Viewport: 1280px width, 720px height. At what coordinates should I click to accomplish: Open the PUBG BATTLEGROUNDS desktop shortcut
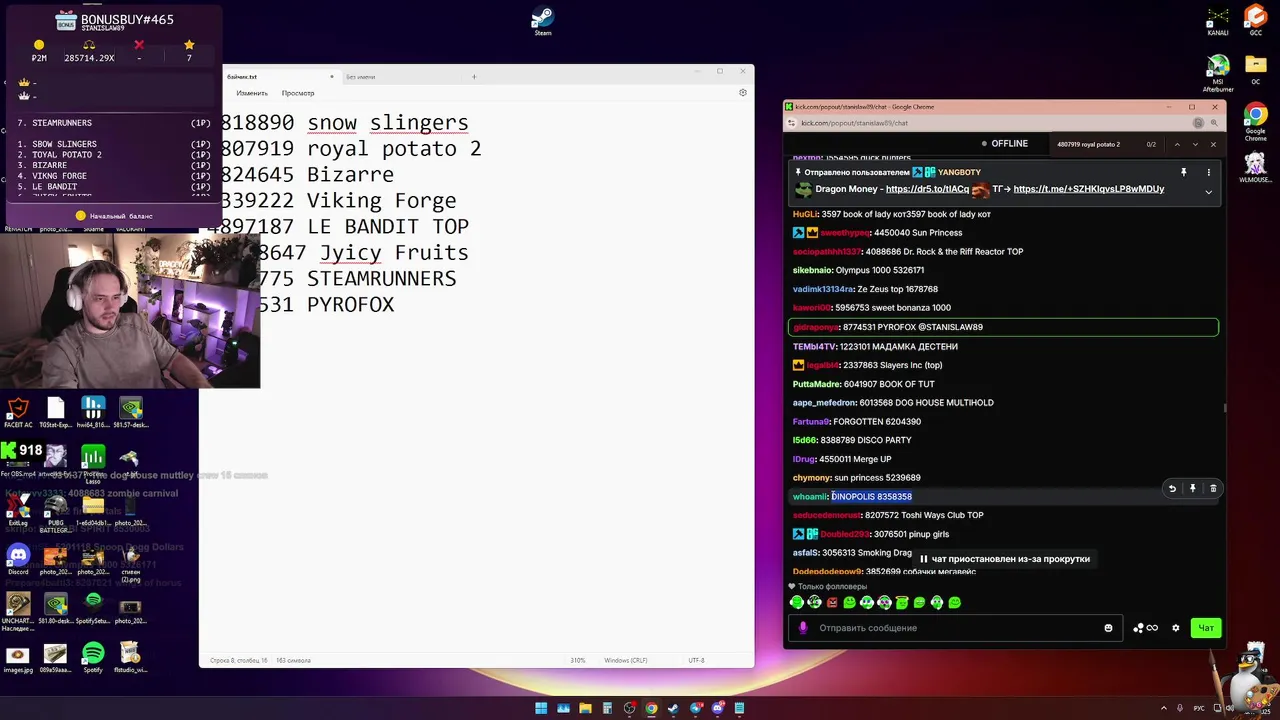click(x=56, y=512)
